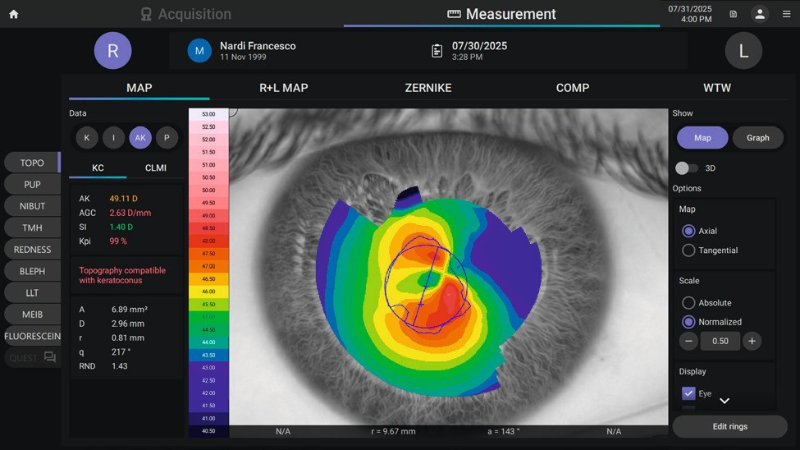Screen dimensions: 800x450
Task: Click the home icon
Action: click(13, 14)
